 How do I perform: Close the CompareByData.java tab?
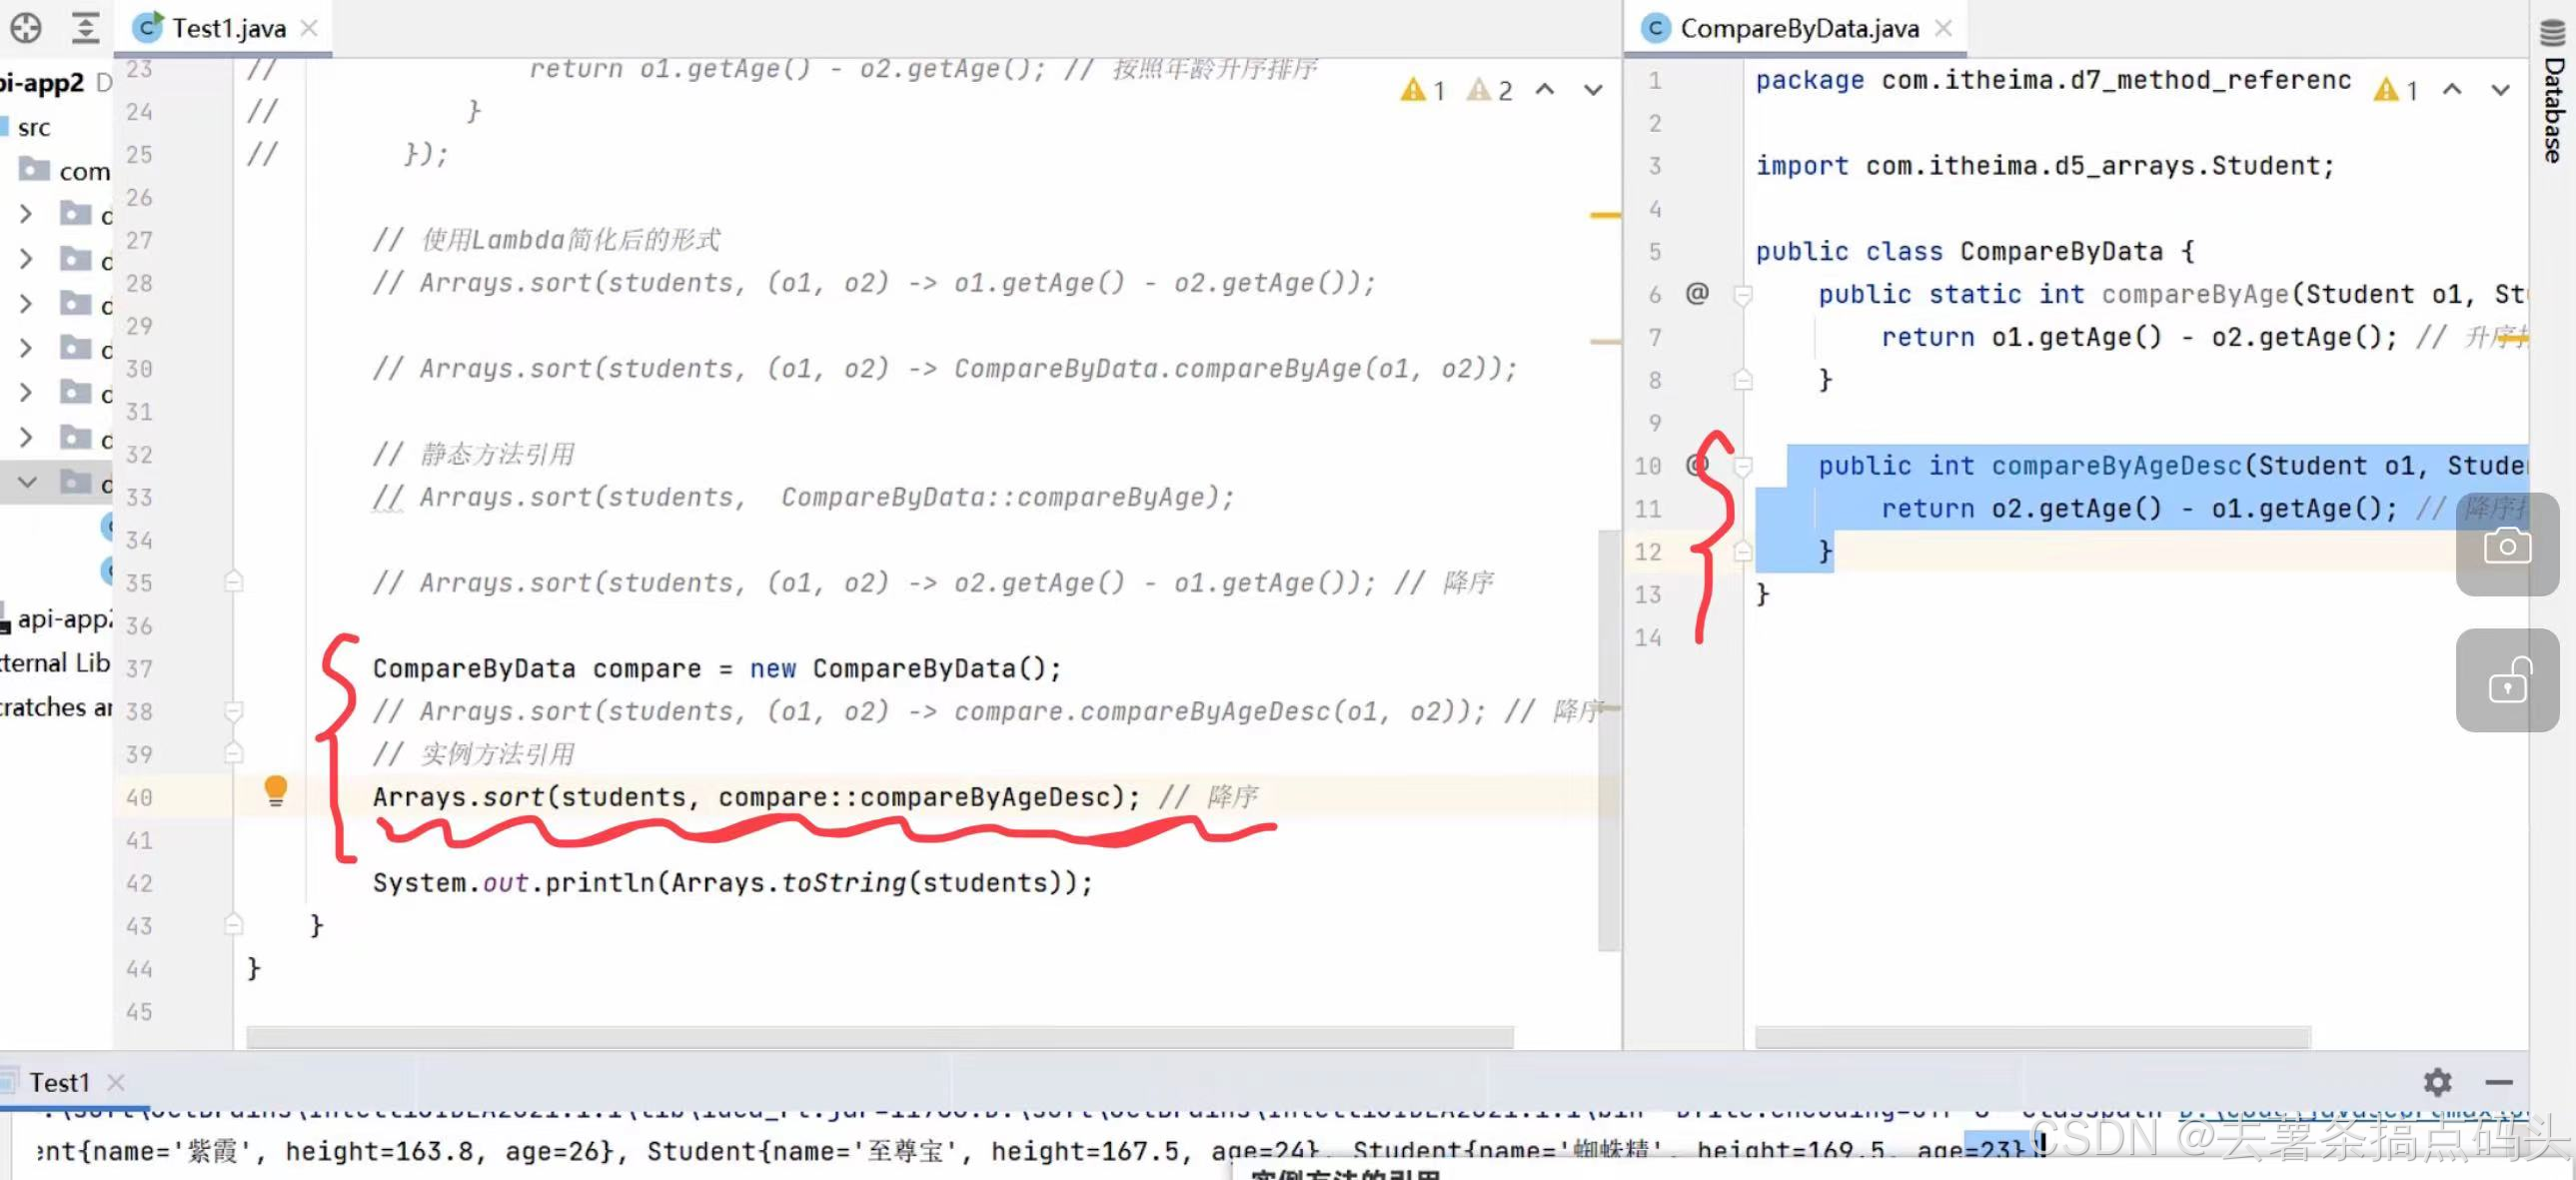click(x=1943, y=28)
